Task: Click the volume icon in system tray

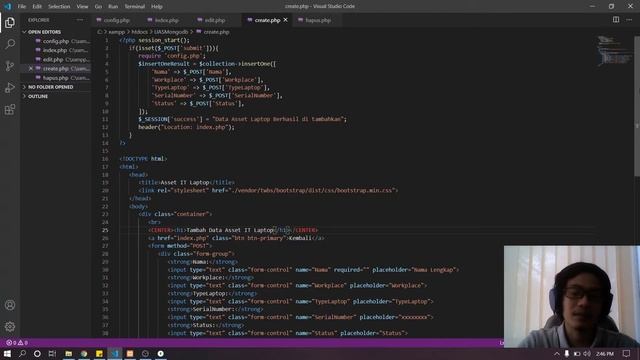Action: 587,353
